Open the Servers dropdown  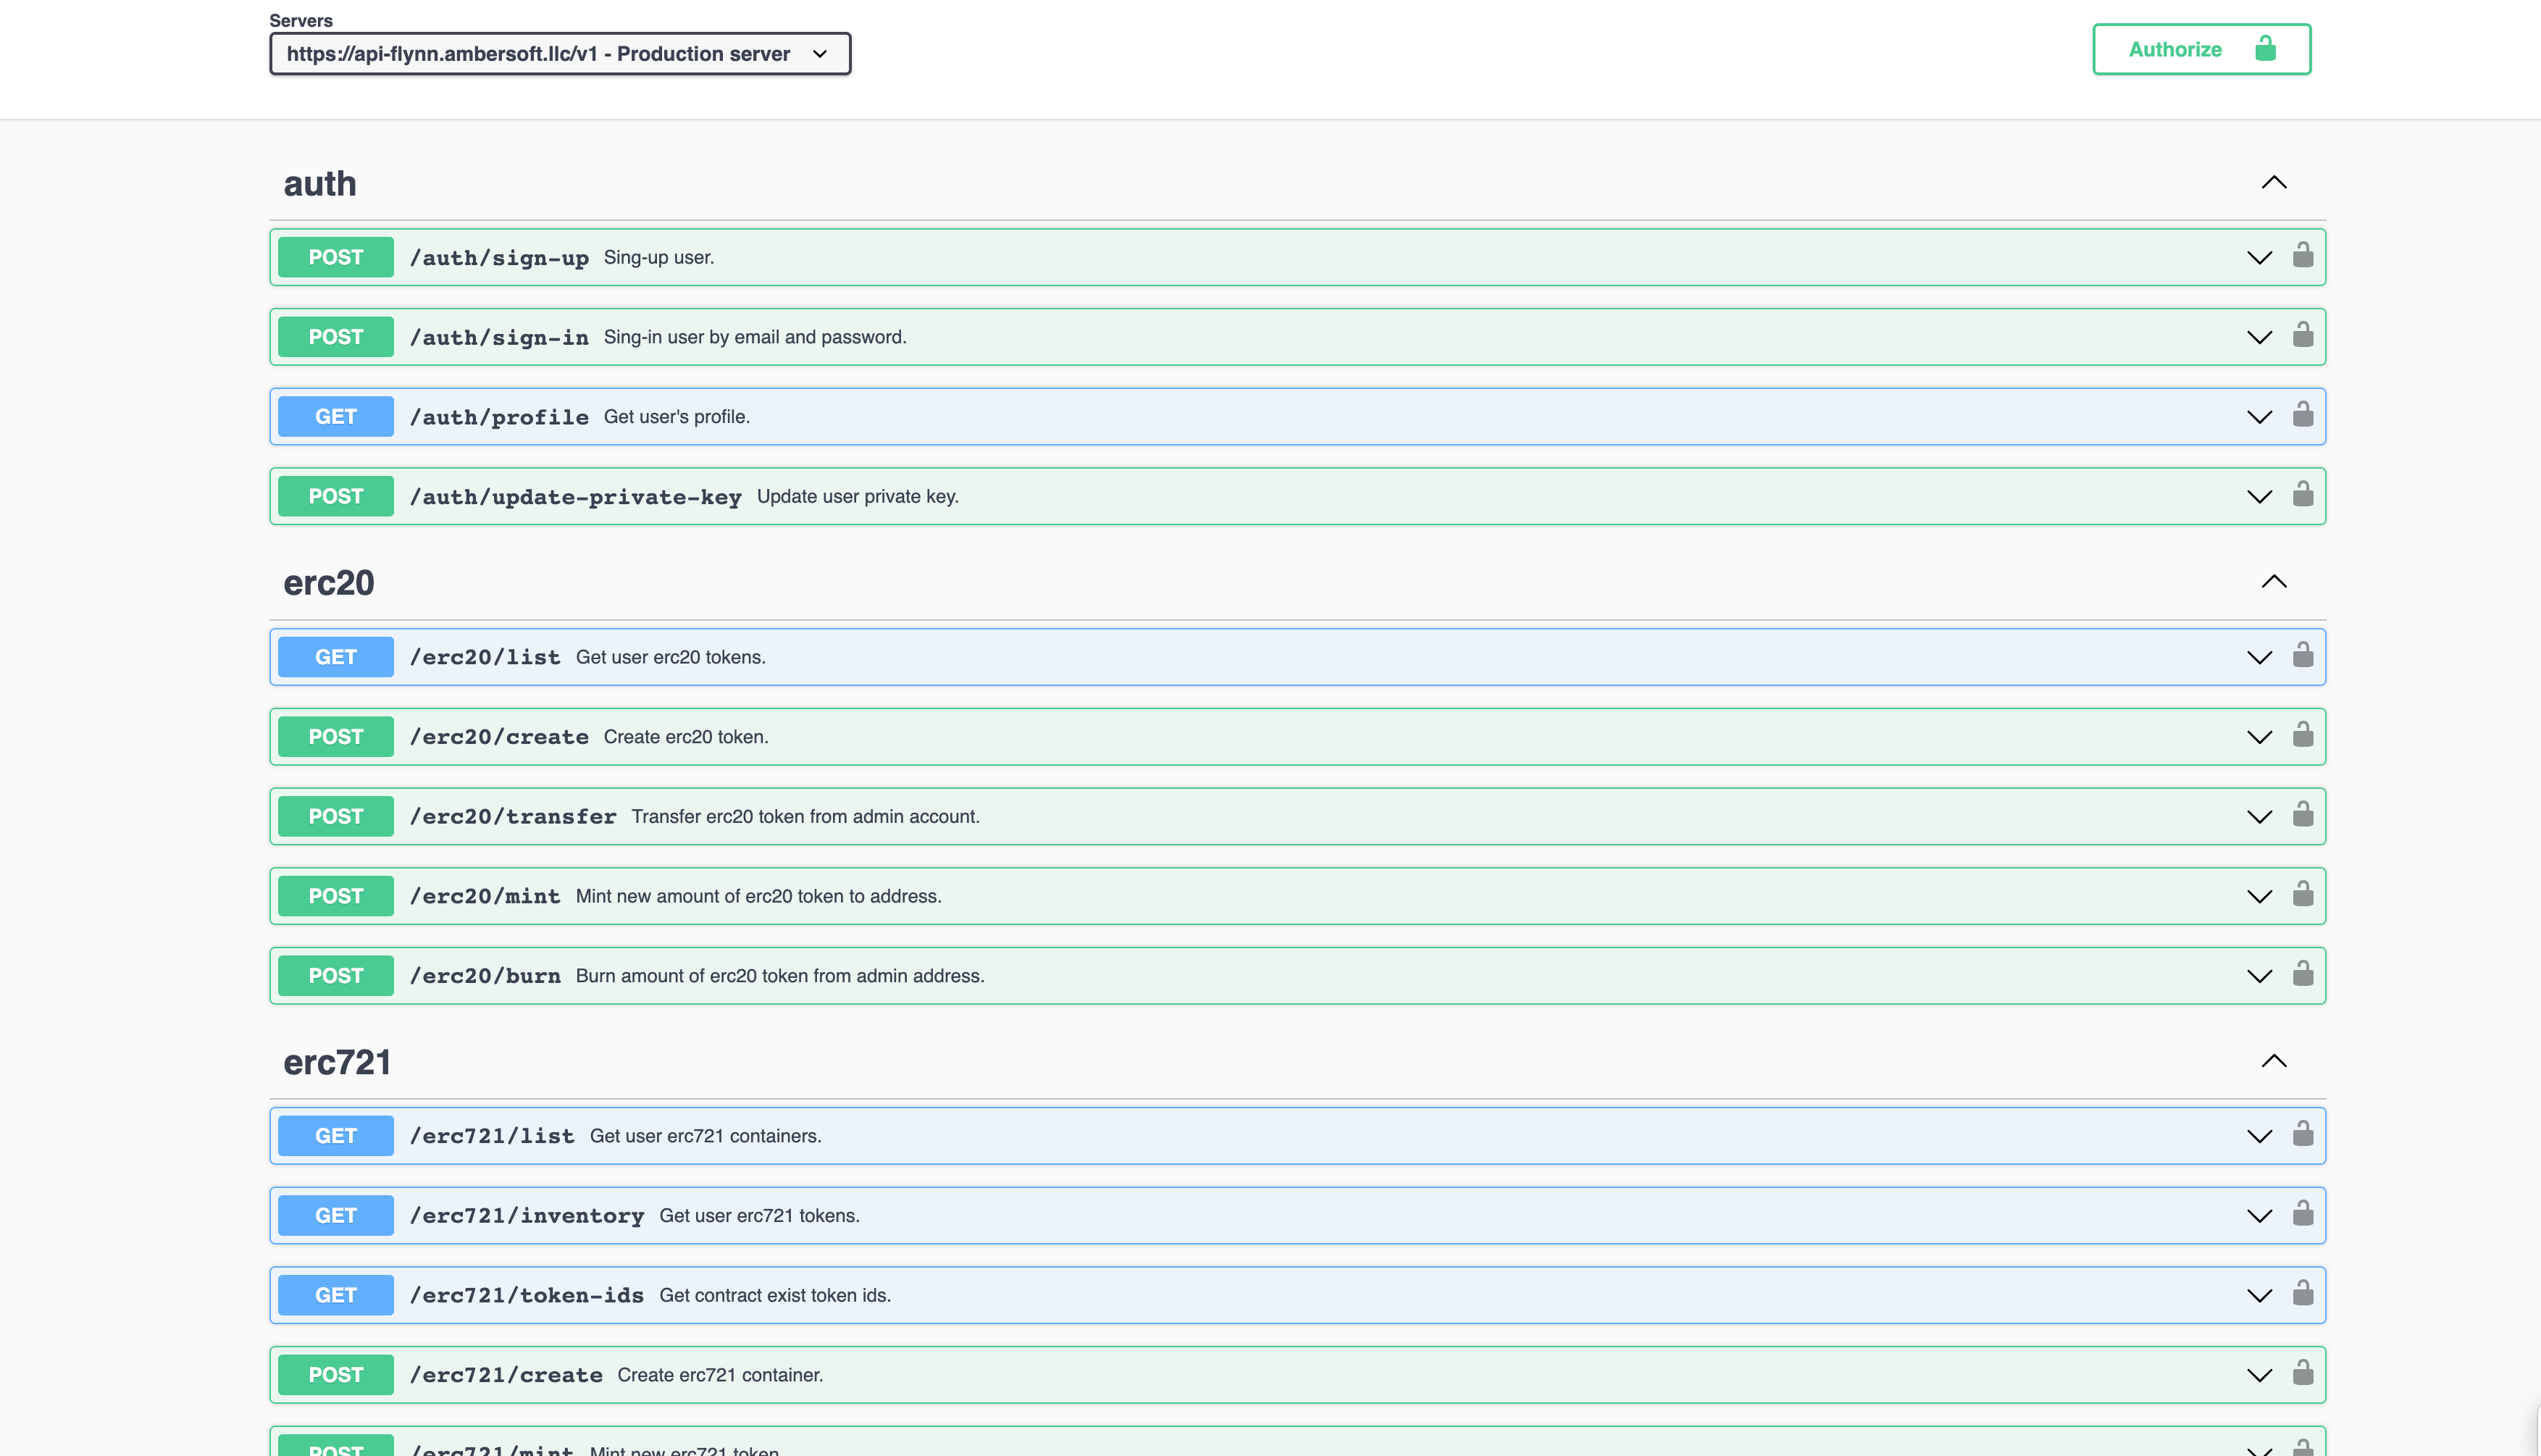[x=559, y=54]
